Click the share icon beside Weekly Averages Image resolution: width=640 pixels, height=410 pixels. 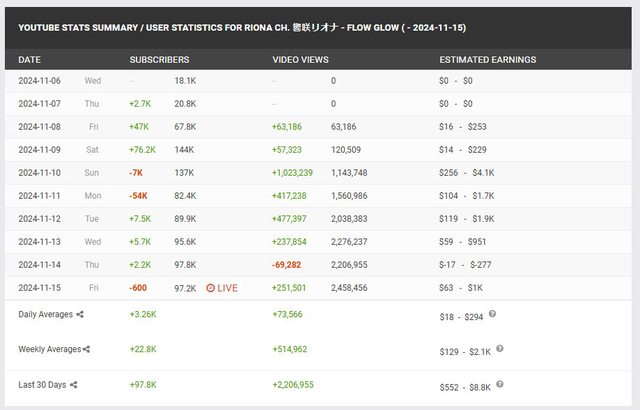pos(87,349)
